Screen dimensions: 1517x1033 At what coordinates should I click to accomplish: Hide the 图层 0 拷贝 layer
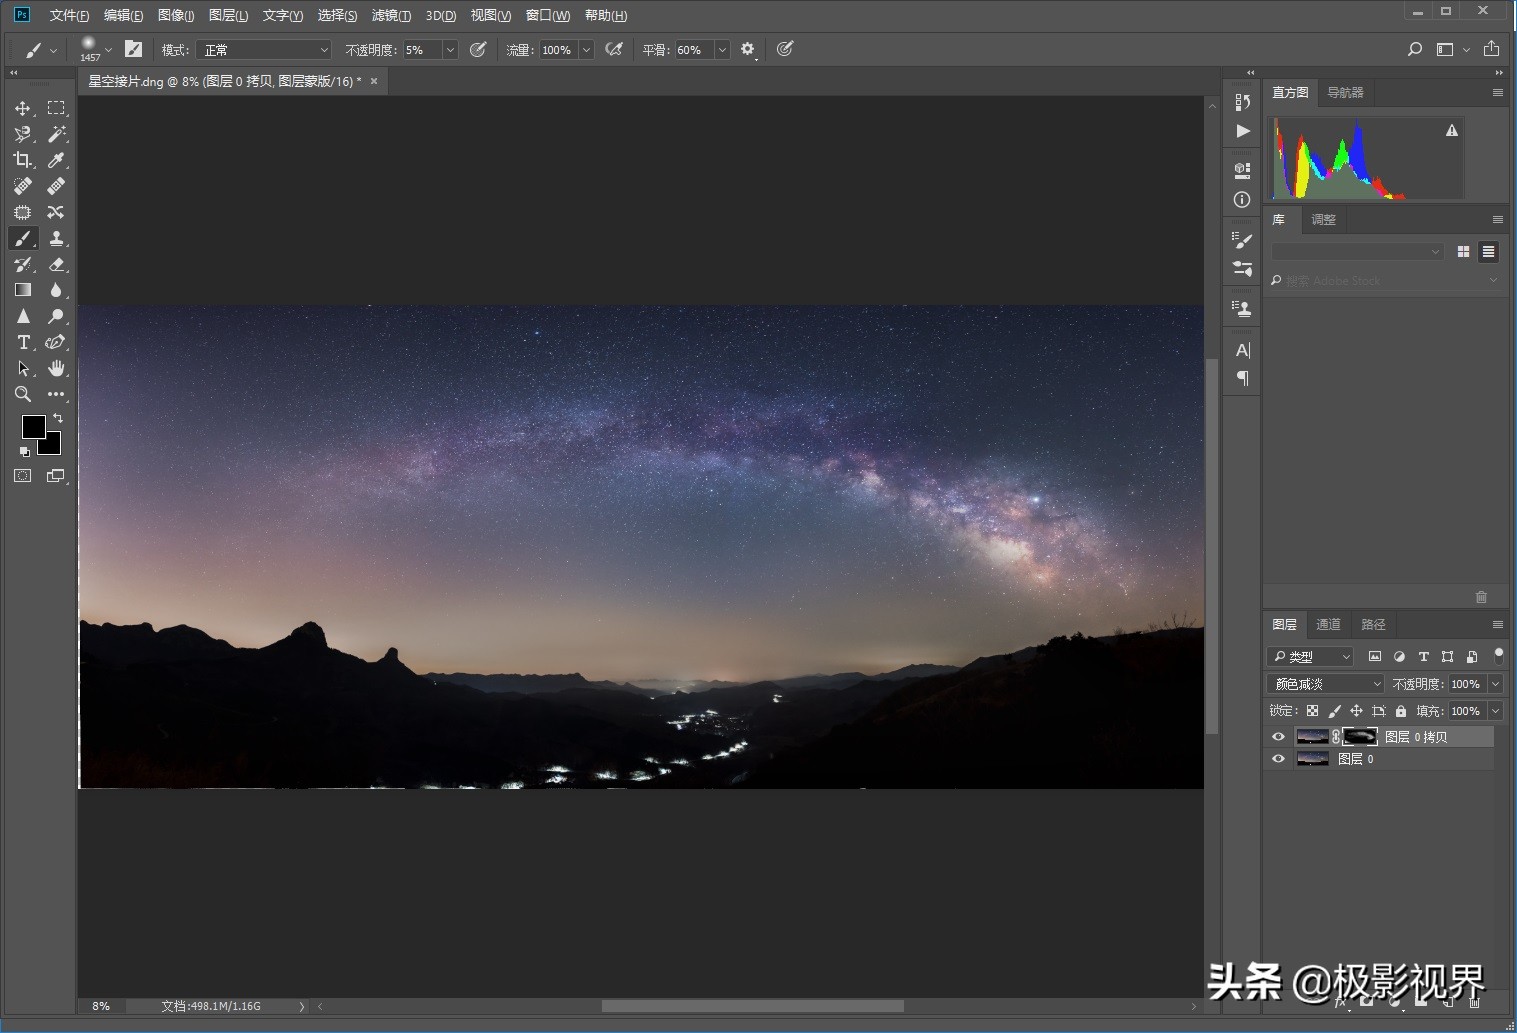coord(1278,737)
